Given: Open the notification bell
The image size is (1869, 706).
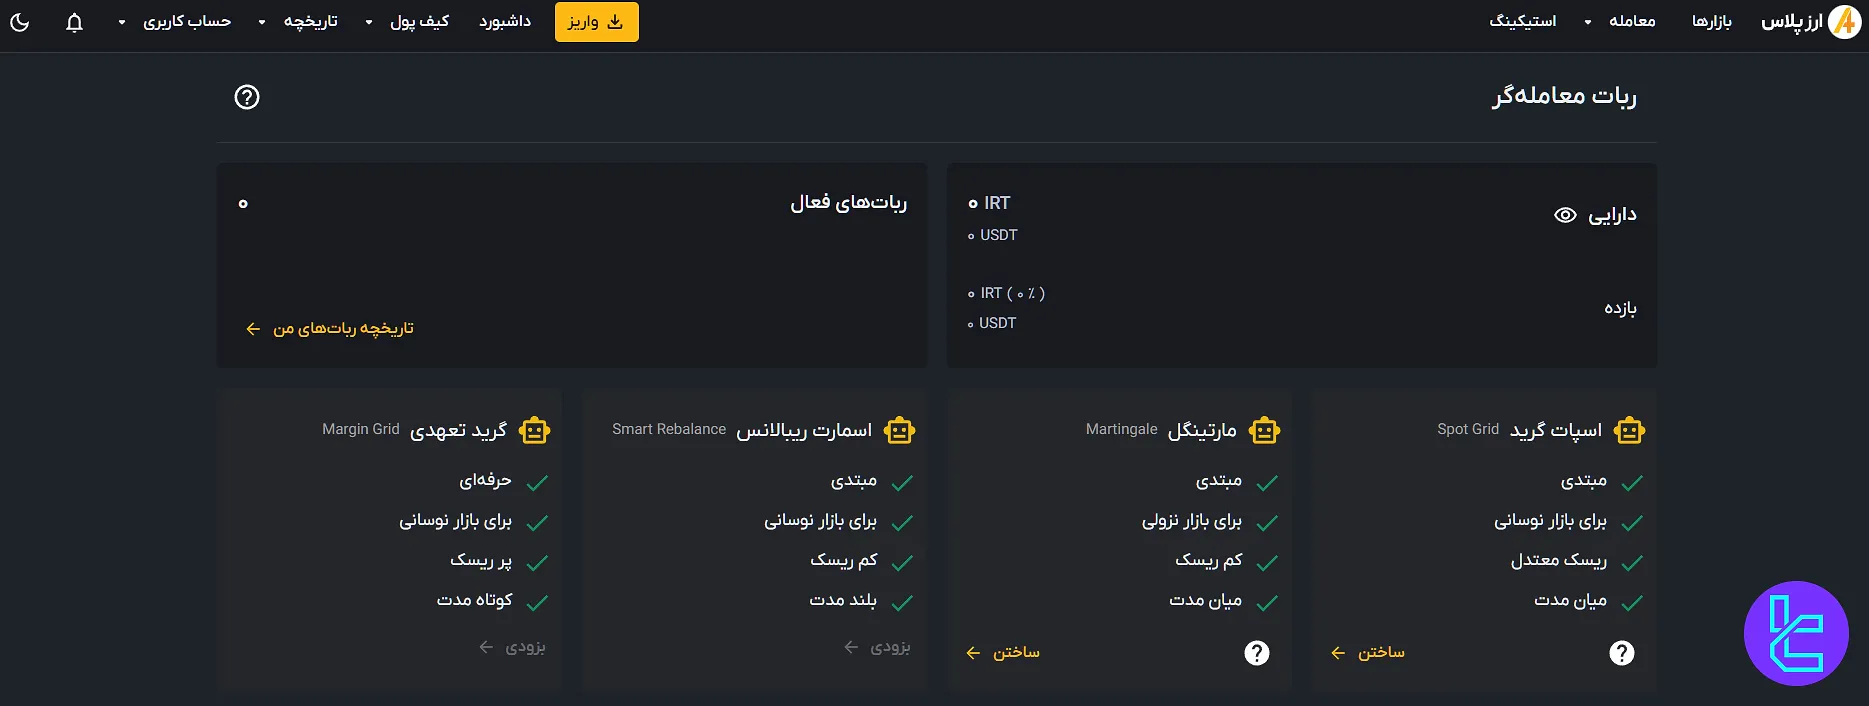Looking at the screenshot, I should click(x=73, y=21).
